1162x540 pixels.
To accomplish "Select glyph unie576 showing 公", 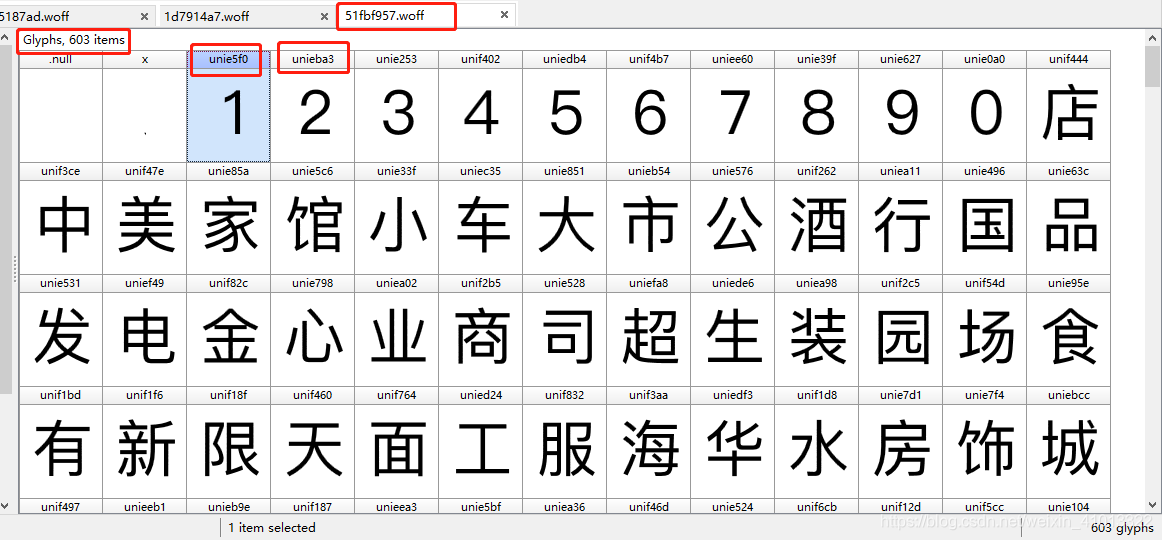I will coord(733,219).
